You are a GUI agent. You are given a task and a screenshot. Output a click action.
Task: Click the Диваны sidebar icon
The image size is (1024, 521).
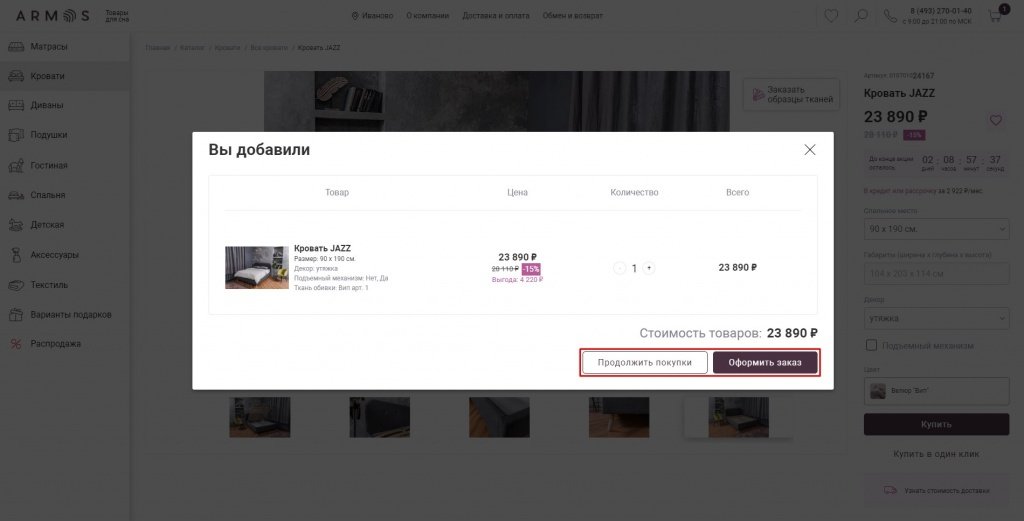[x=16, y=105]
